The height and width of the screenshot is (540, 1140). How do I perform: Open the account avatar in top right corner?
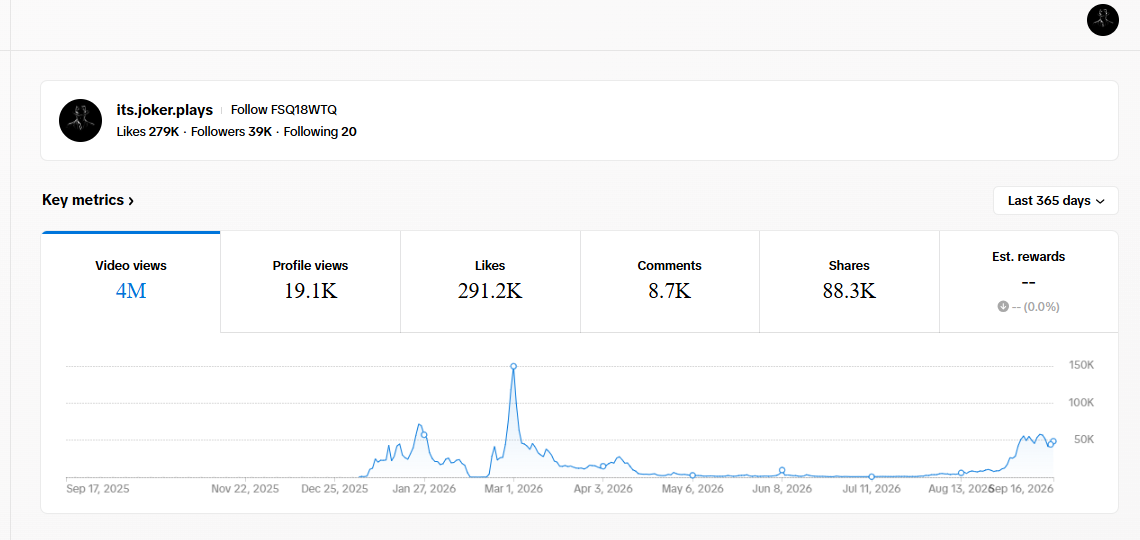point(1102,20)
